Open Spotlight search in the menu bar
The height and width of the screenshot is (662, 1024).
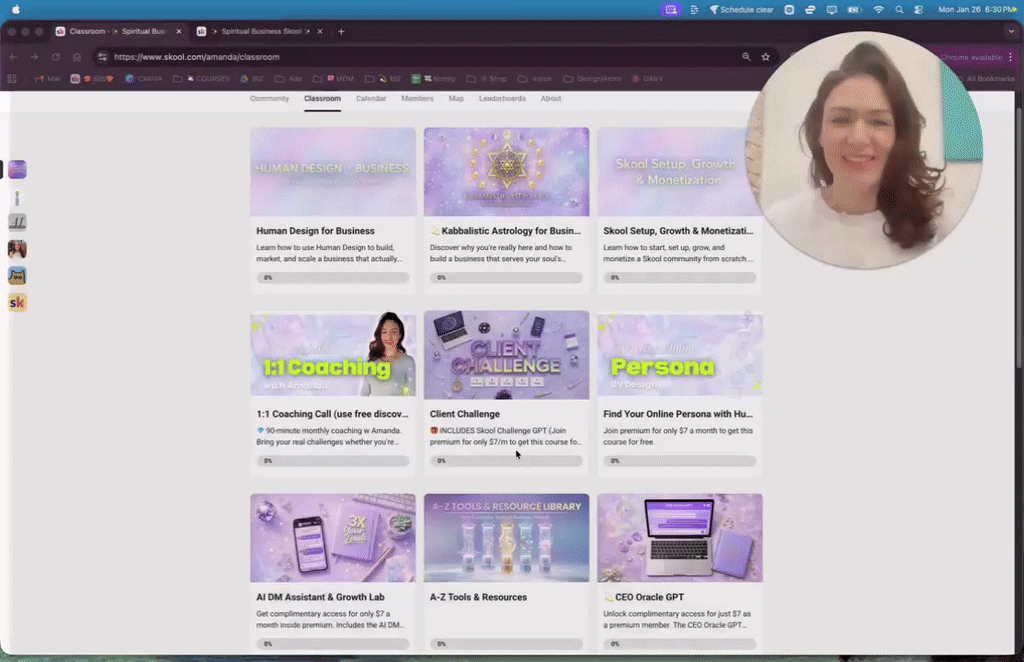coord(899,10)
